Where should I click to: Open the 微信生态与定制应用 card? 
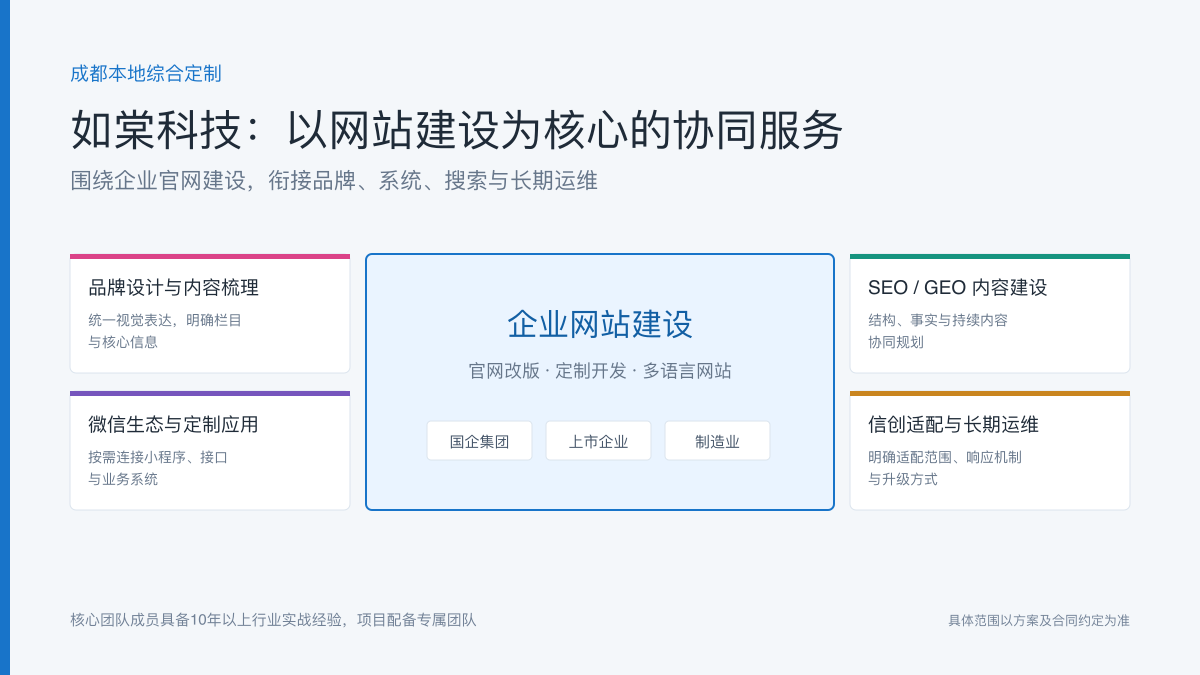tap(210, 451)
